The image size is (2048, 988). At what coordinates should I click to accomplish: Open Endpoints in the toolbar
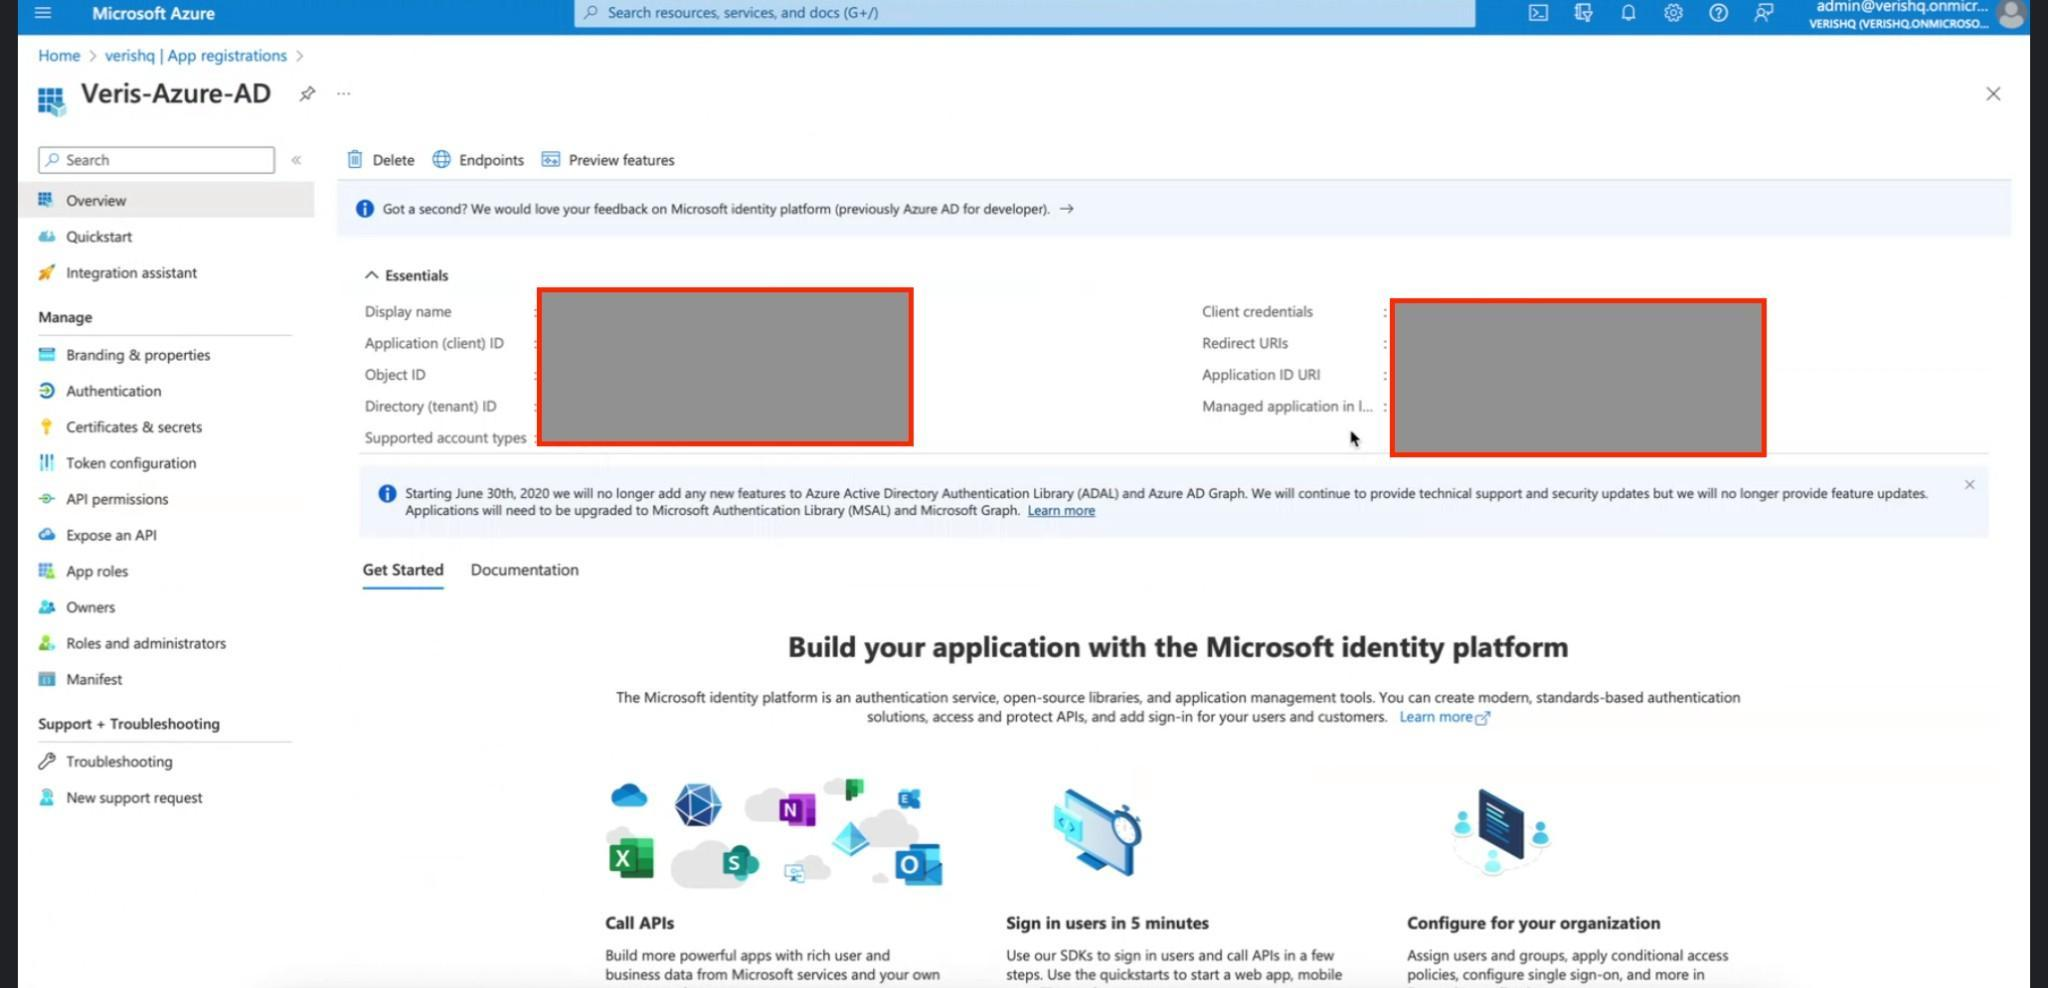(x=478, y=160)
